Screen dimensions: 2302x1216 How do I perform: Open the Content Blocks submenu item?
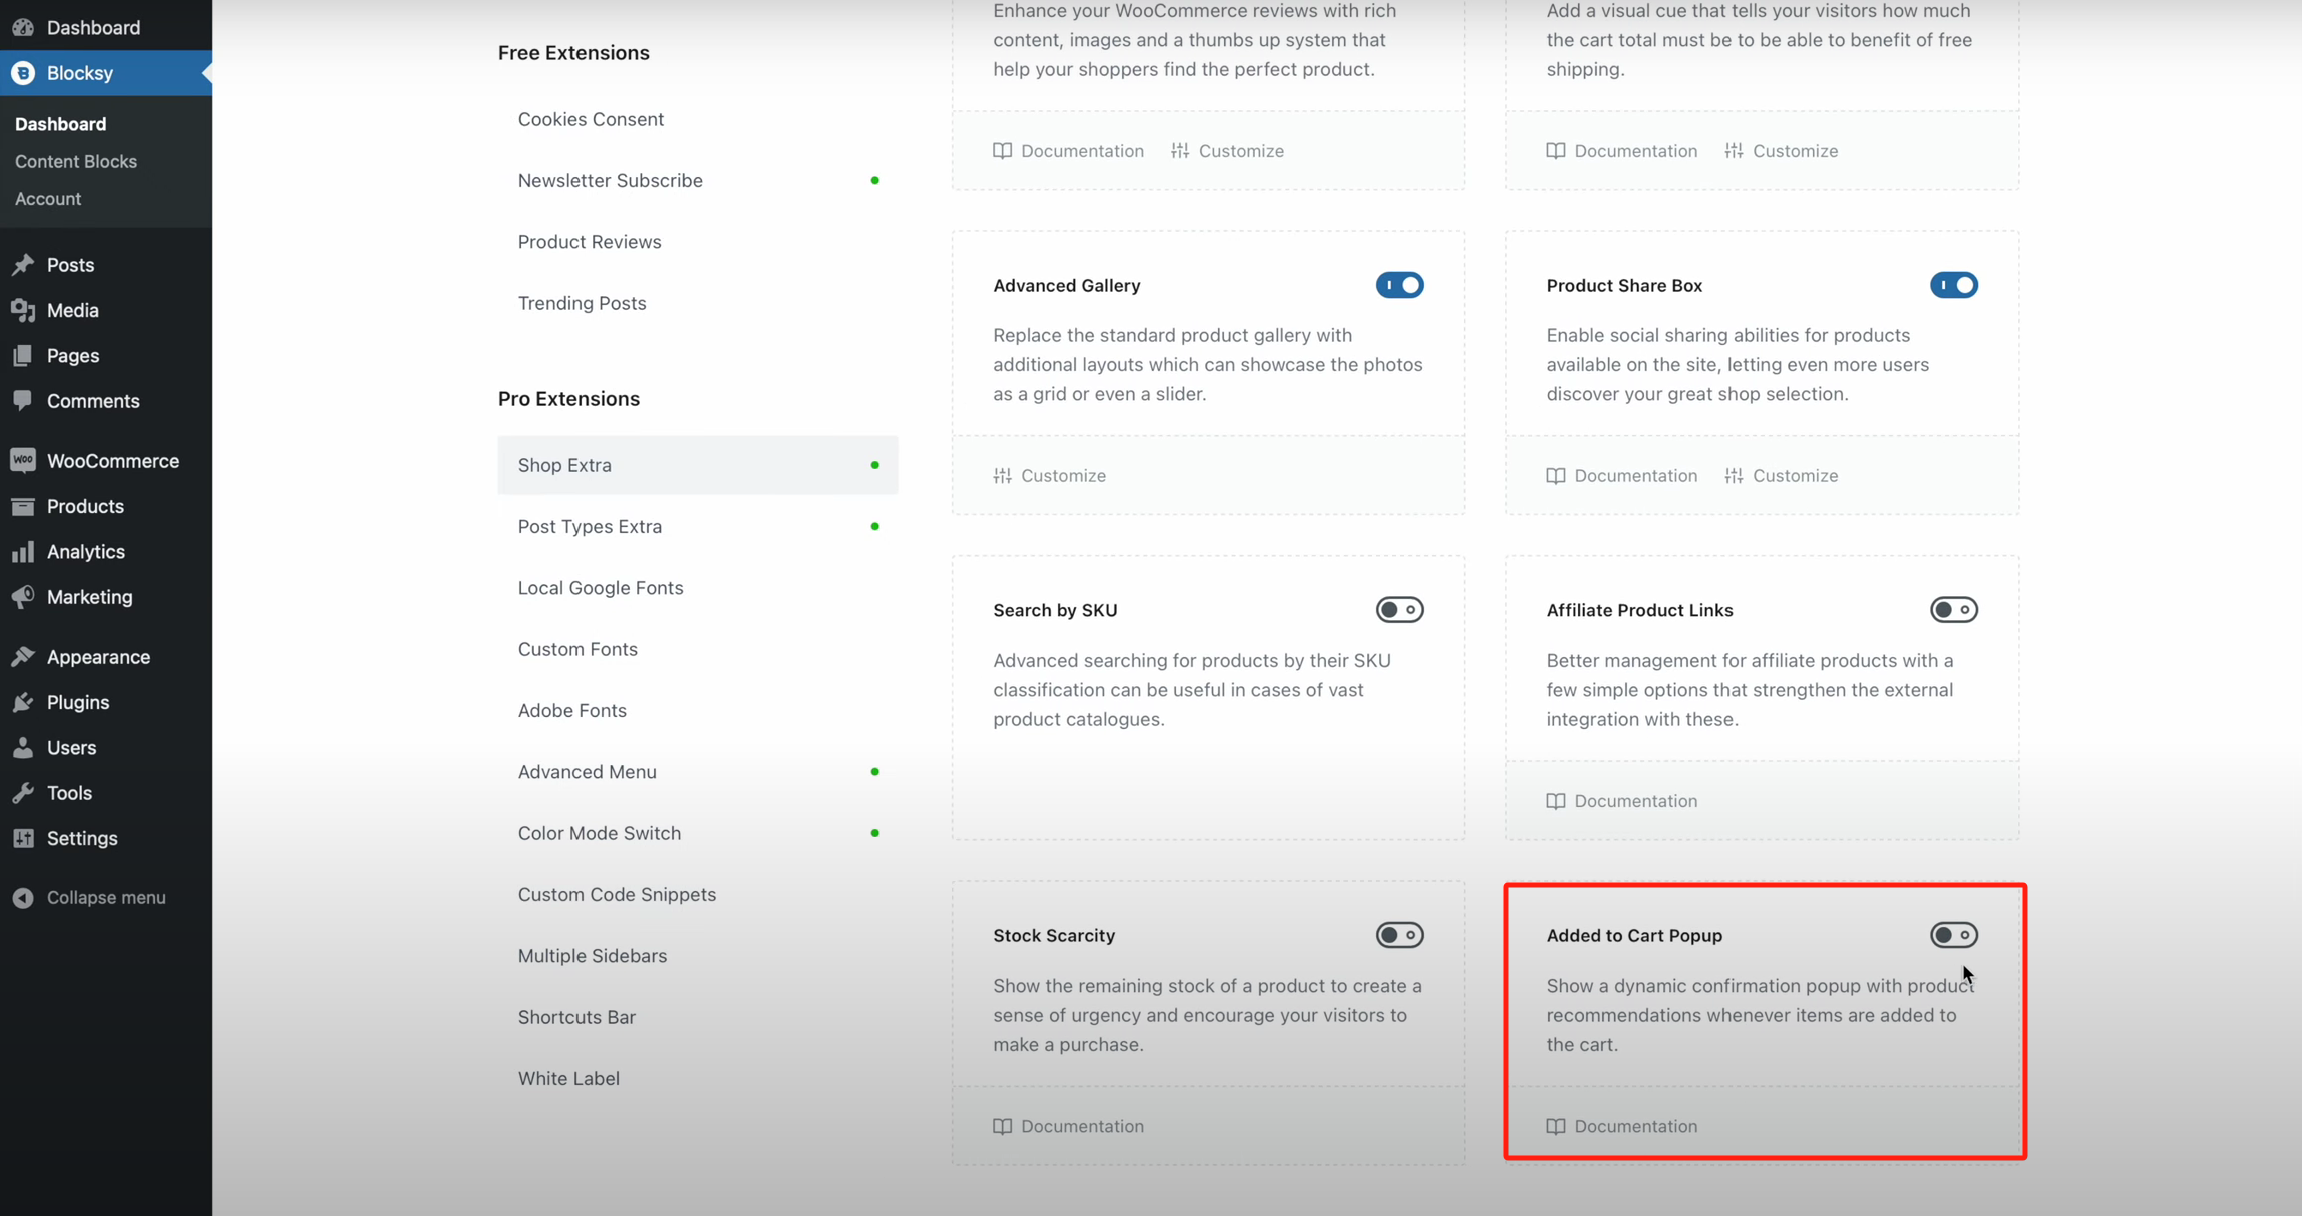point(76,161)
